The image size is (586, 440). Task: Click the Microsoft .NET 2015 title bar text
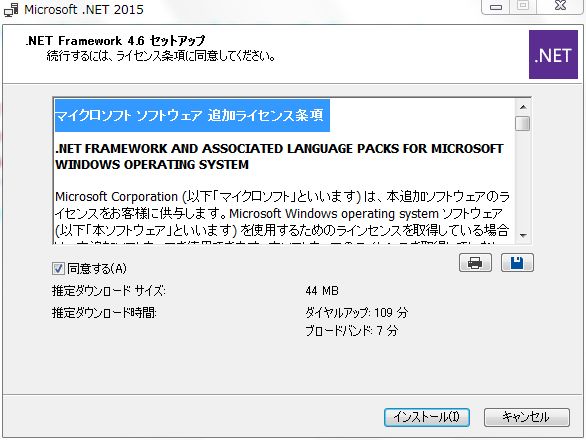[x=84, y=9]
